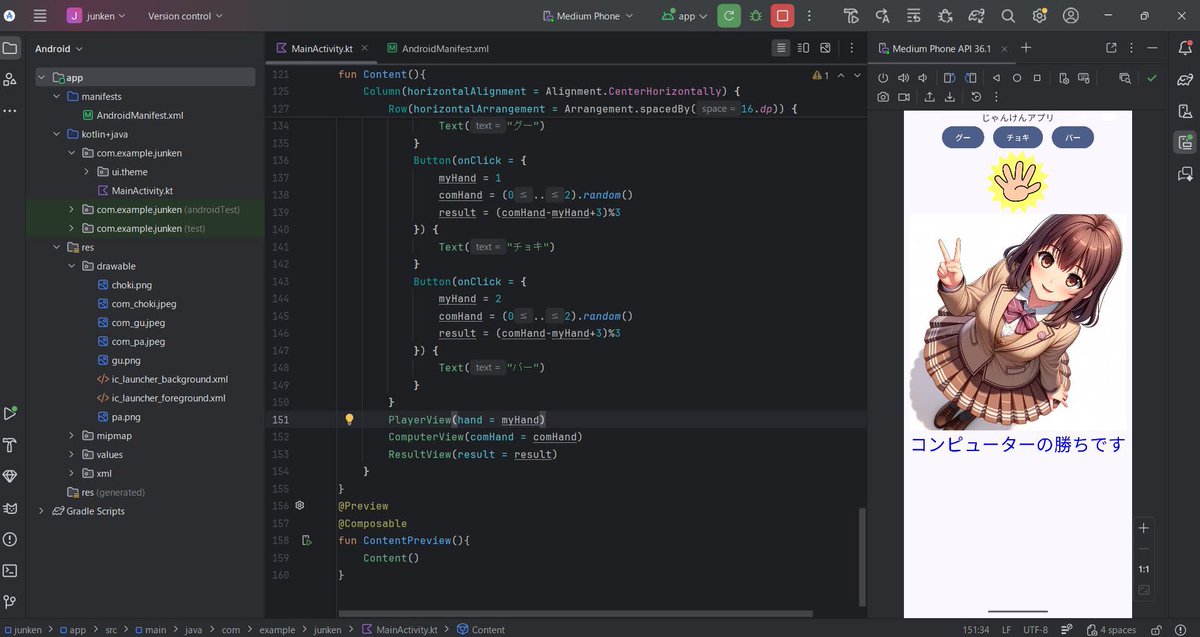The image size is (1200, 637).
Task: Click the warning count indicator
Action: pos(820,75)
